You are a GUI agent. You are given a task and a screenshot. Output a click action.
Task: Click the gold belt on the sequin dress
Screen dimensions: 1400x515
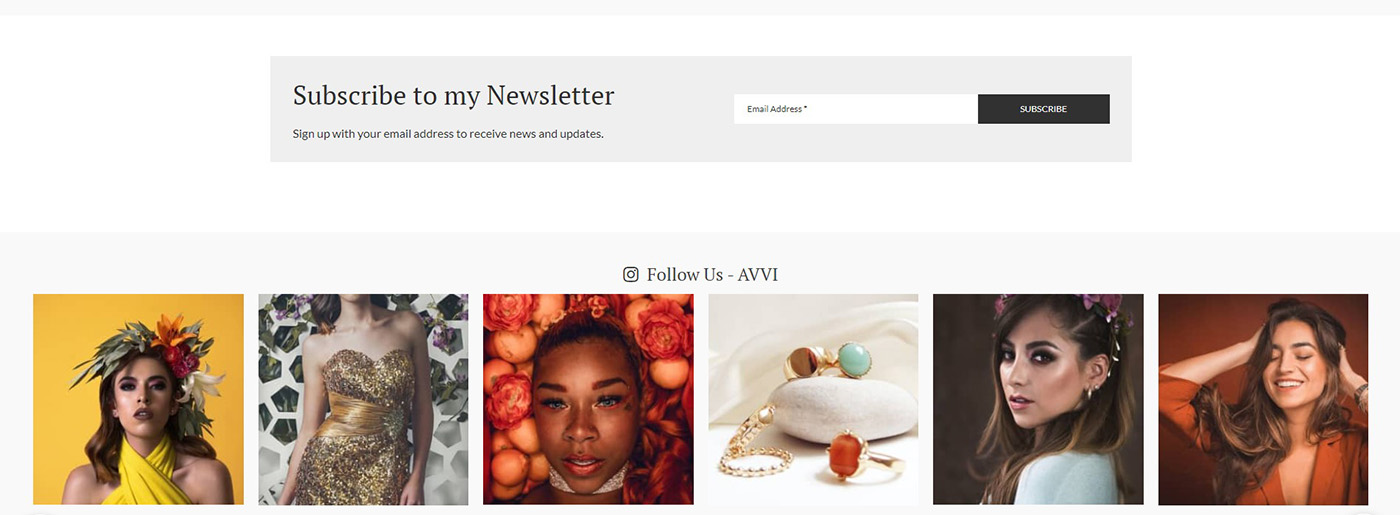point(362,412)
